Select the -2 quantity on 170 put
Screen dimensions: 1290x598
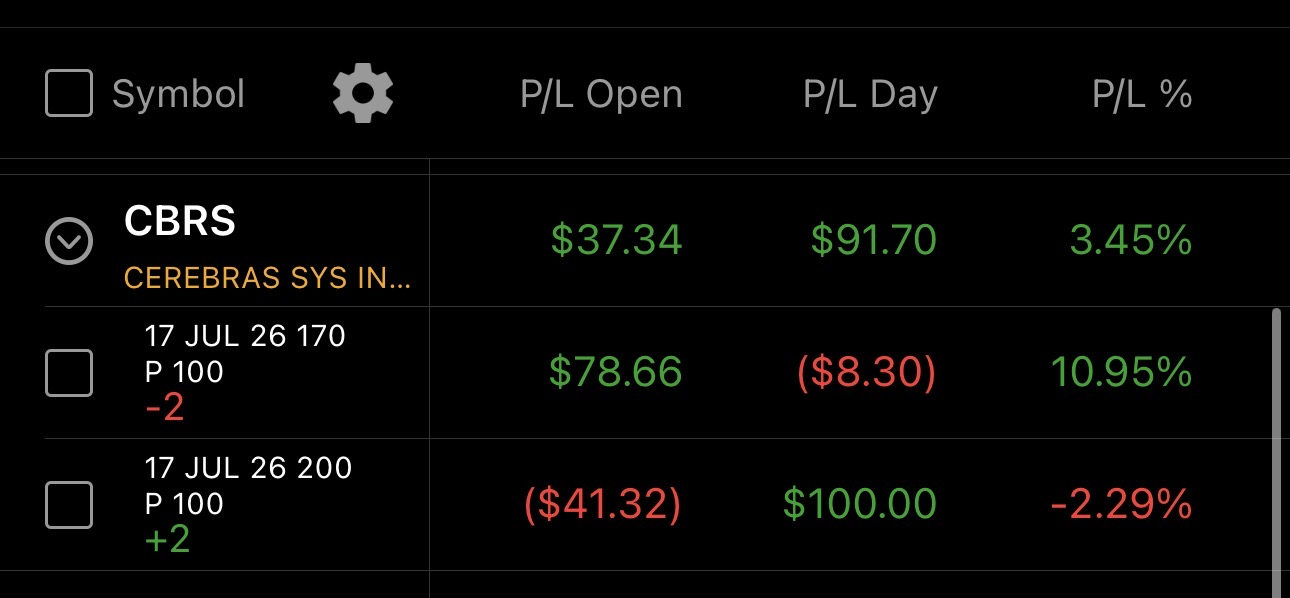165,407
